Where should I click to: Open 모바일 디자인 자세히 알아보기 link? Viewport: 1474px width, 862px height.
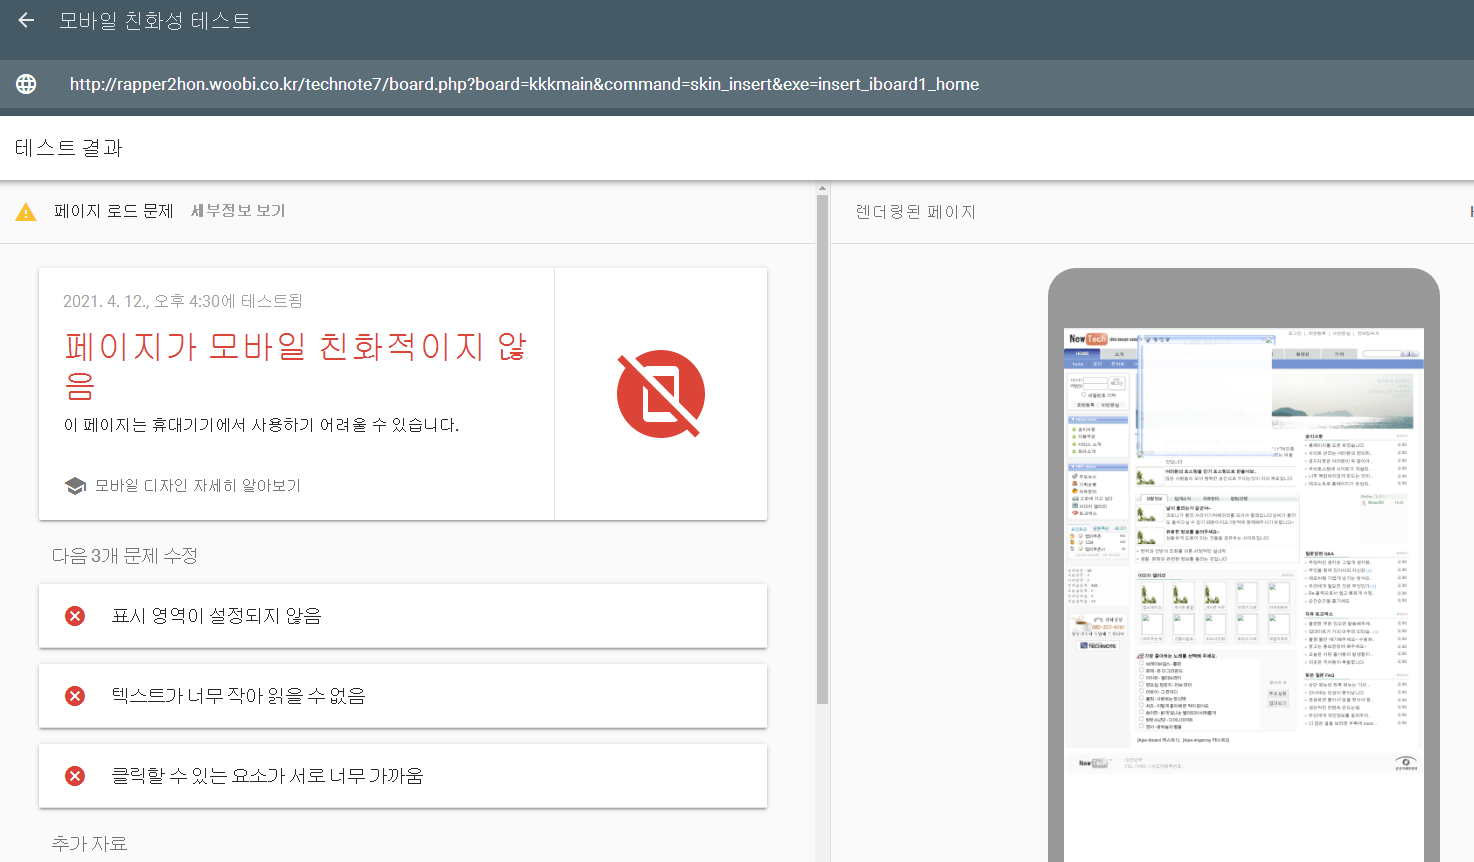pos(197,485)
